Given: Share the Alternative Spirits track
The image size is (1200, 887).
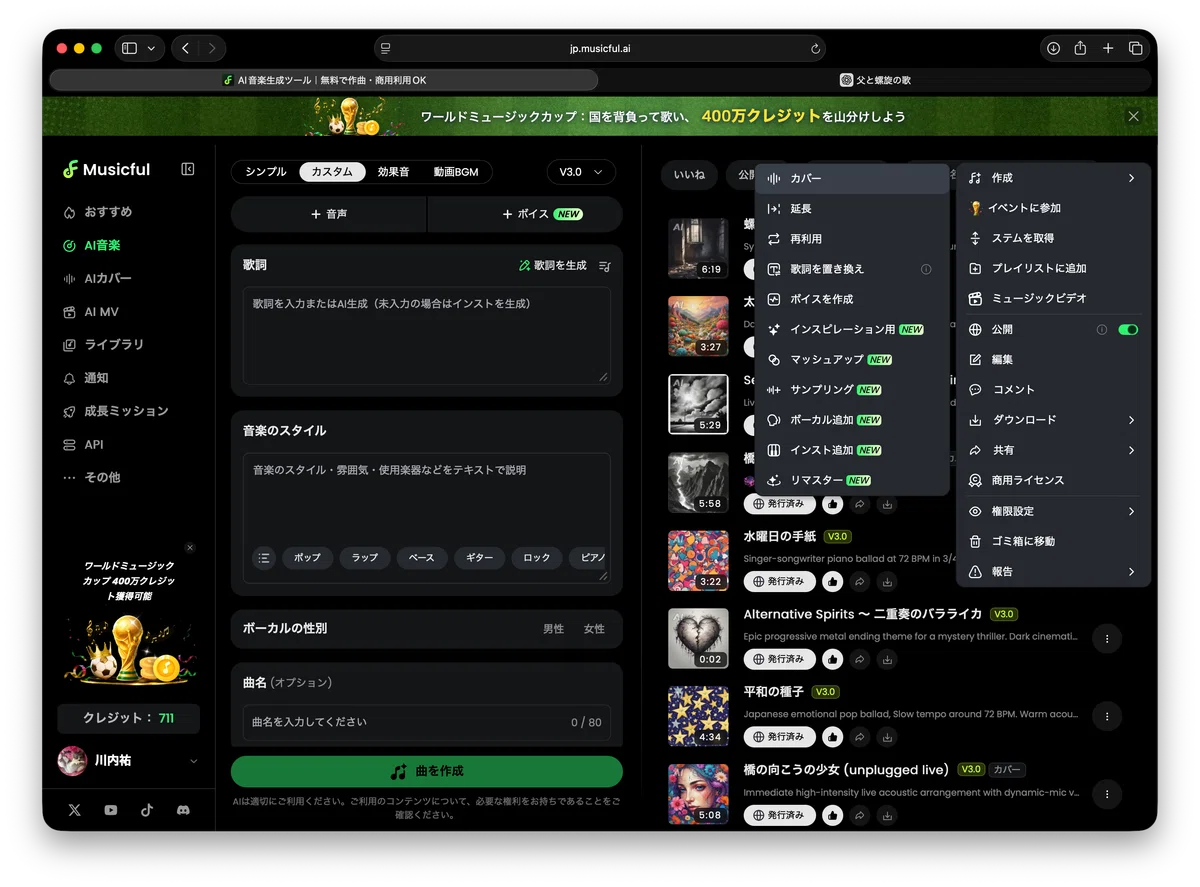Looking at the screenshot, I should point(860,659).
